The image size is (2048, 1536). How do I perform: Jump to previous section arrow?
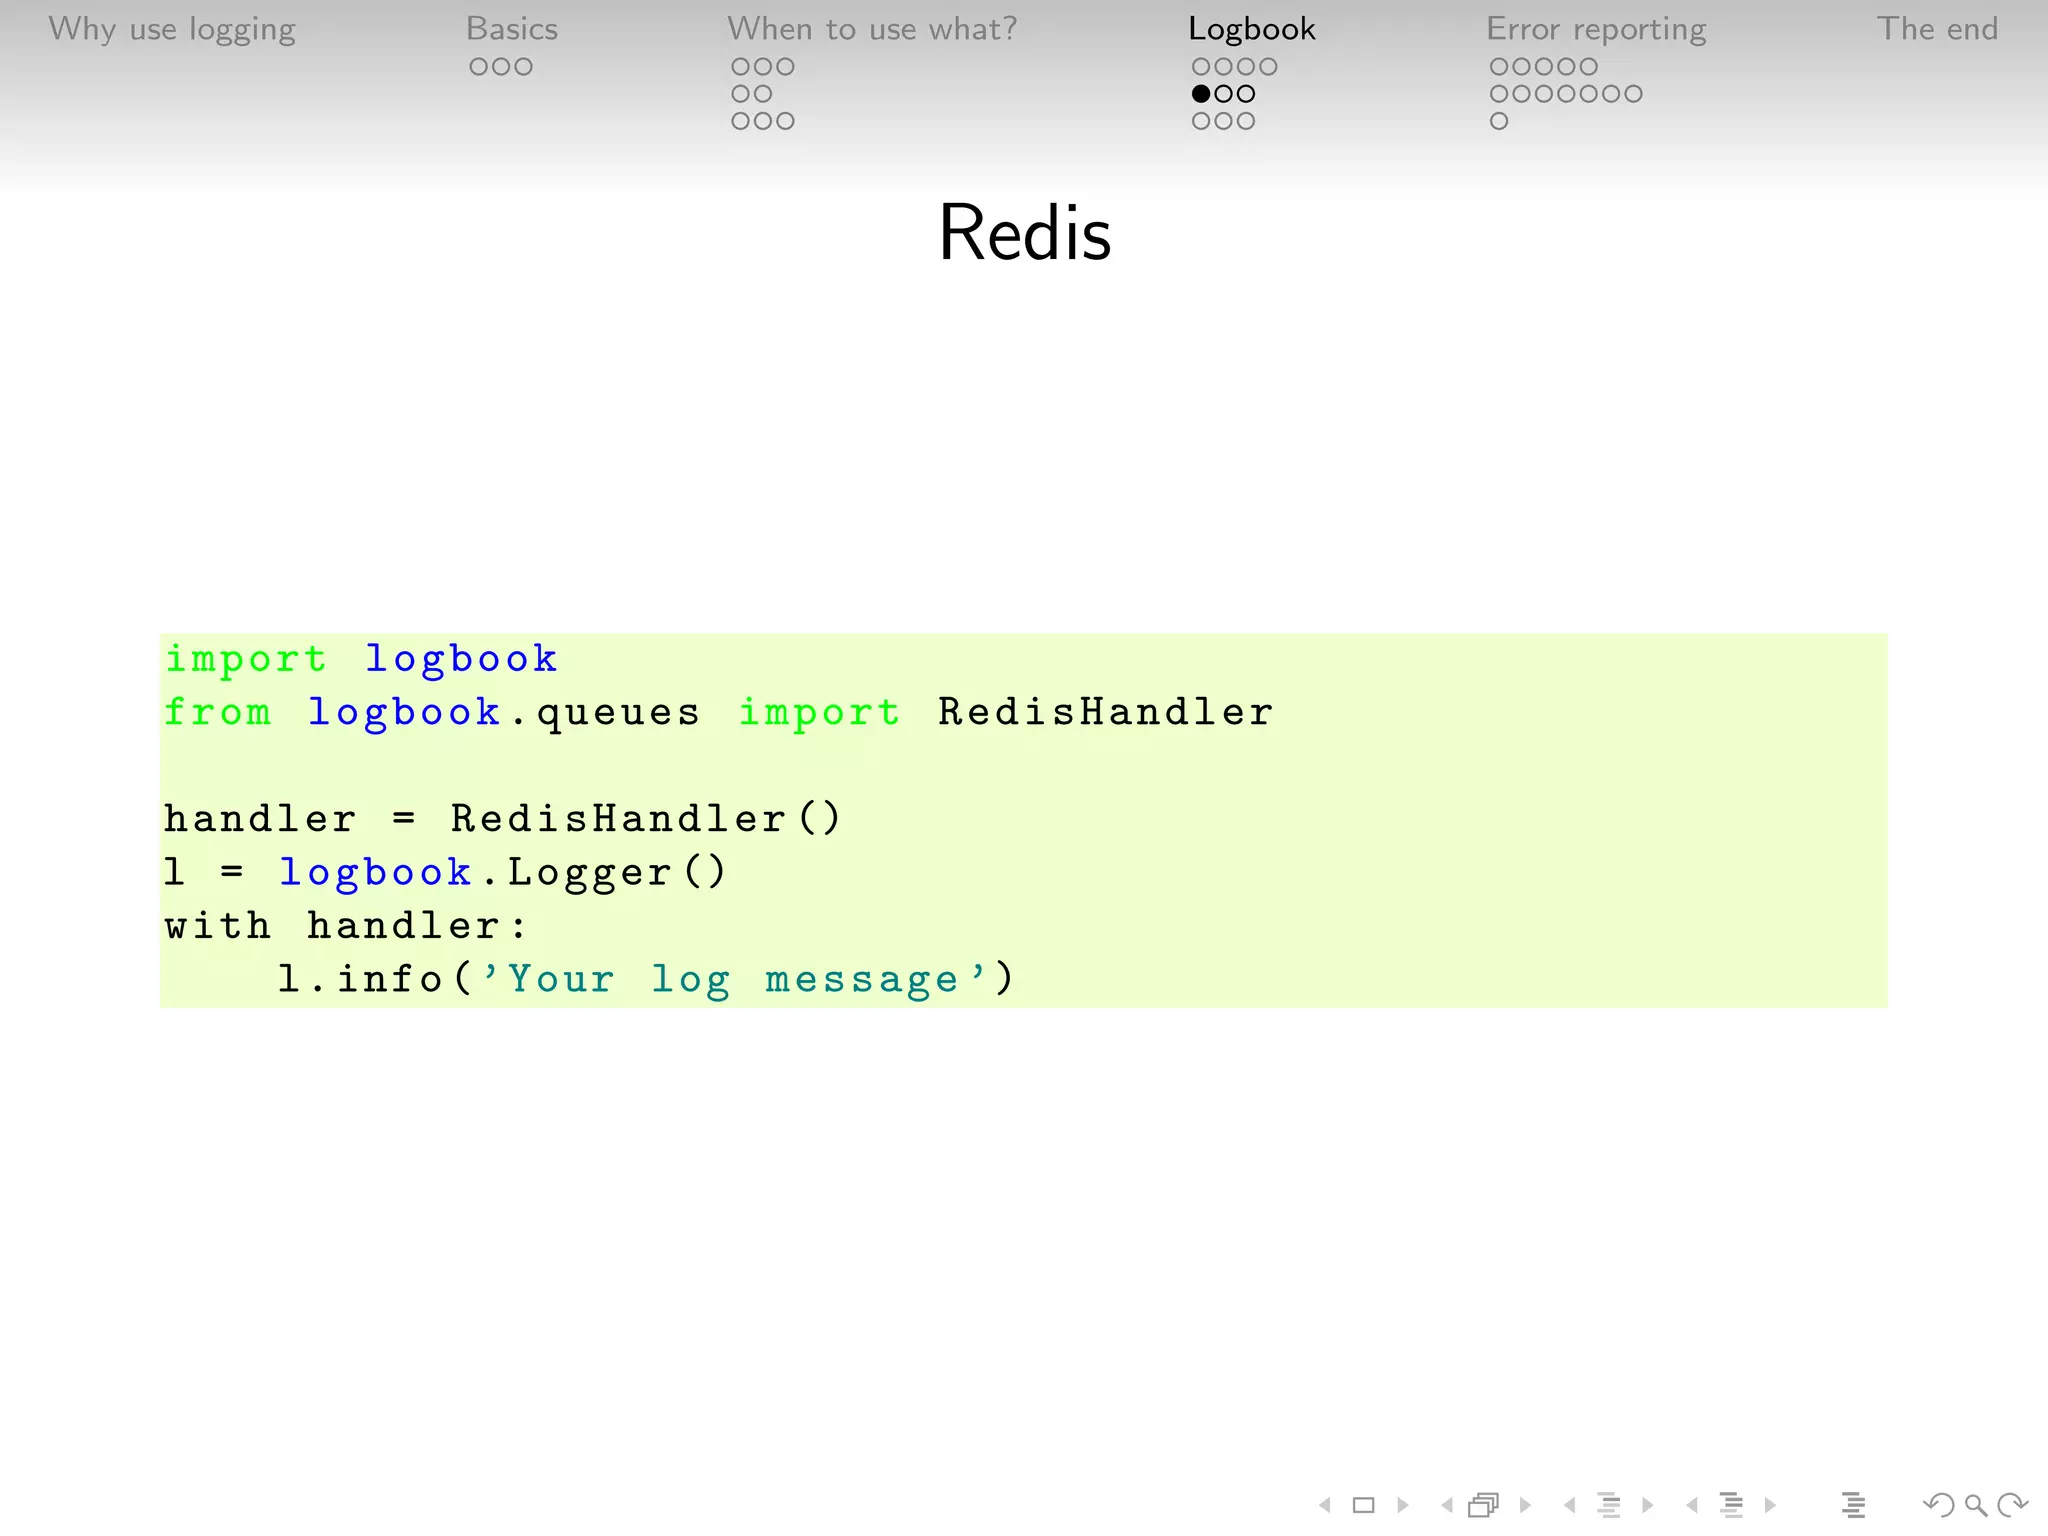pyautogui.click(x=1692, y=1504)
